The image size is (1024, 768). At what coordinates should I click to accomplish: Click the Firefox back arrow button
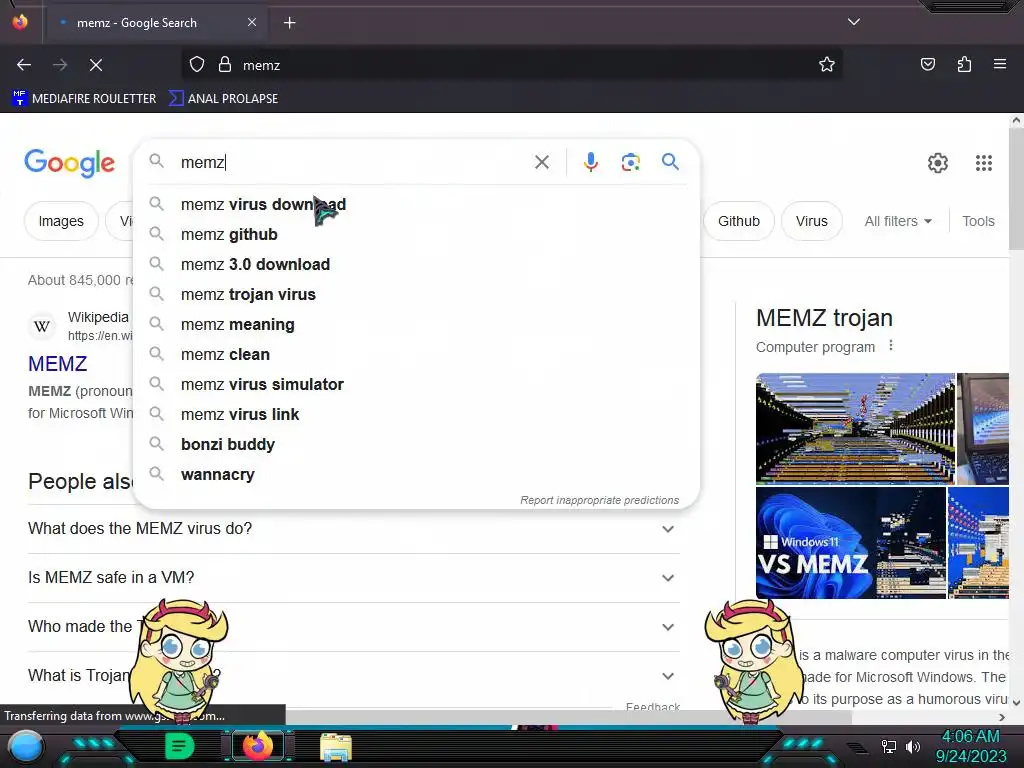pos(24,65)
